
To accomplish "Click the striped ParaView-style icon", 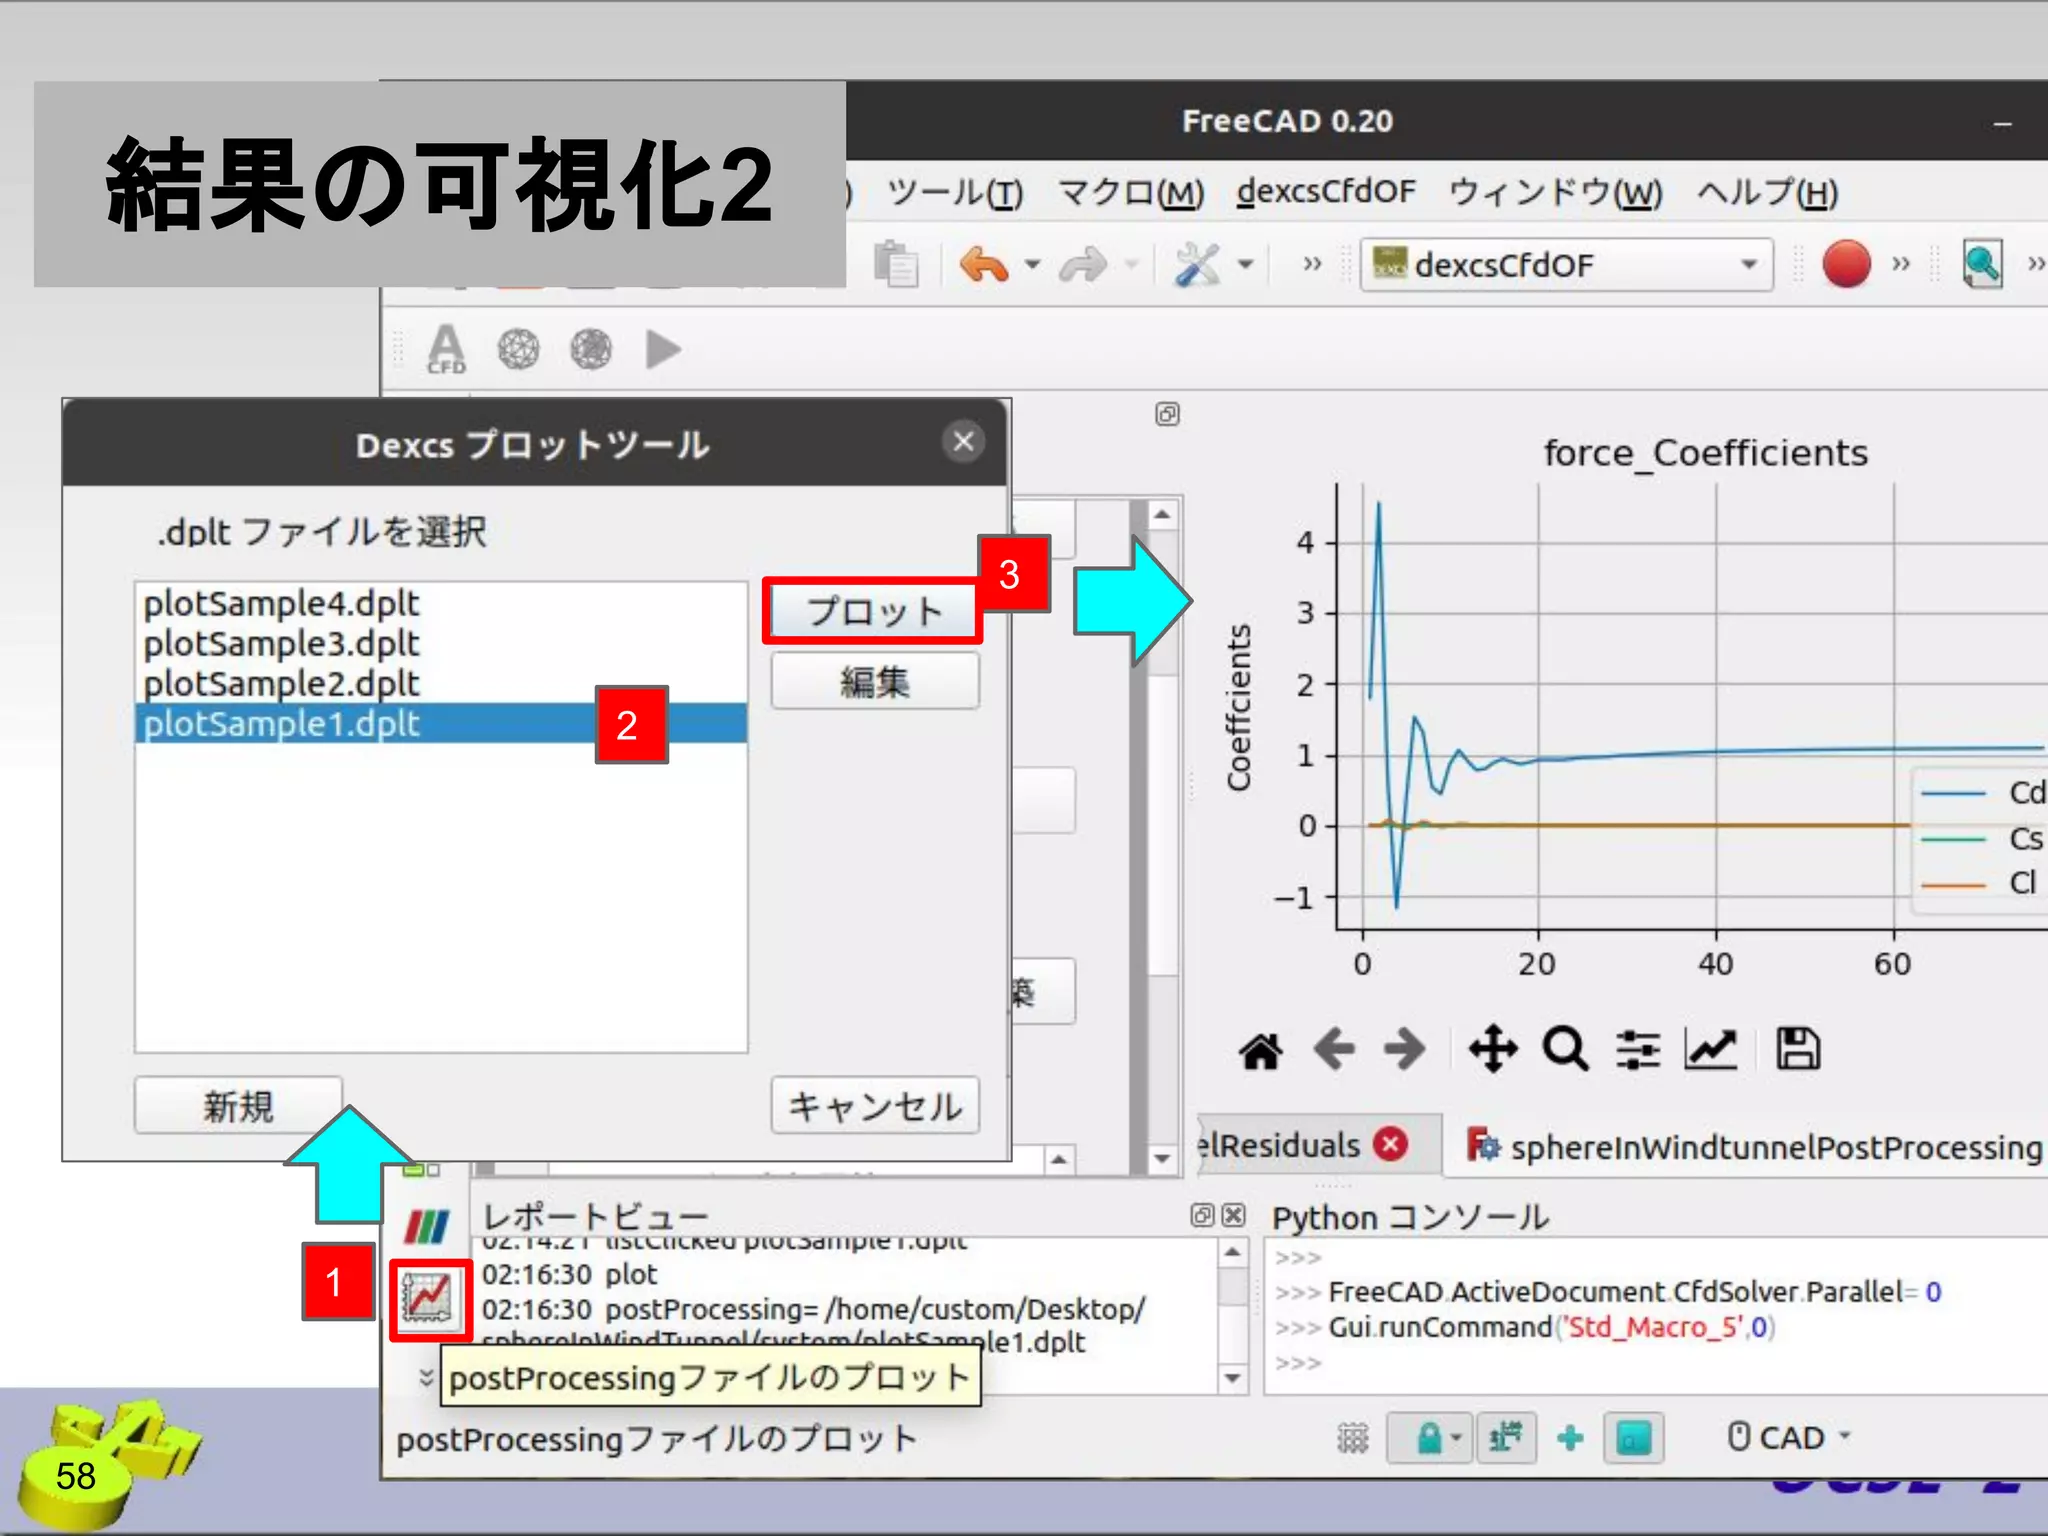I will (x=427, y=1226).
